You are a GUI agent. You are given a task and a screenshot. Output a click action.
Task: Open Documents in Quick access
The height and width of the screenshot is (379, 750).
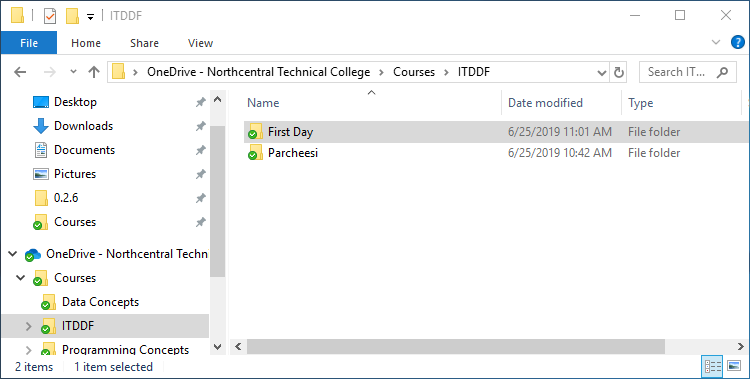coord(84,150)
